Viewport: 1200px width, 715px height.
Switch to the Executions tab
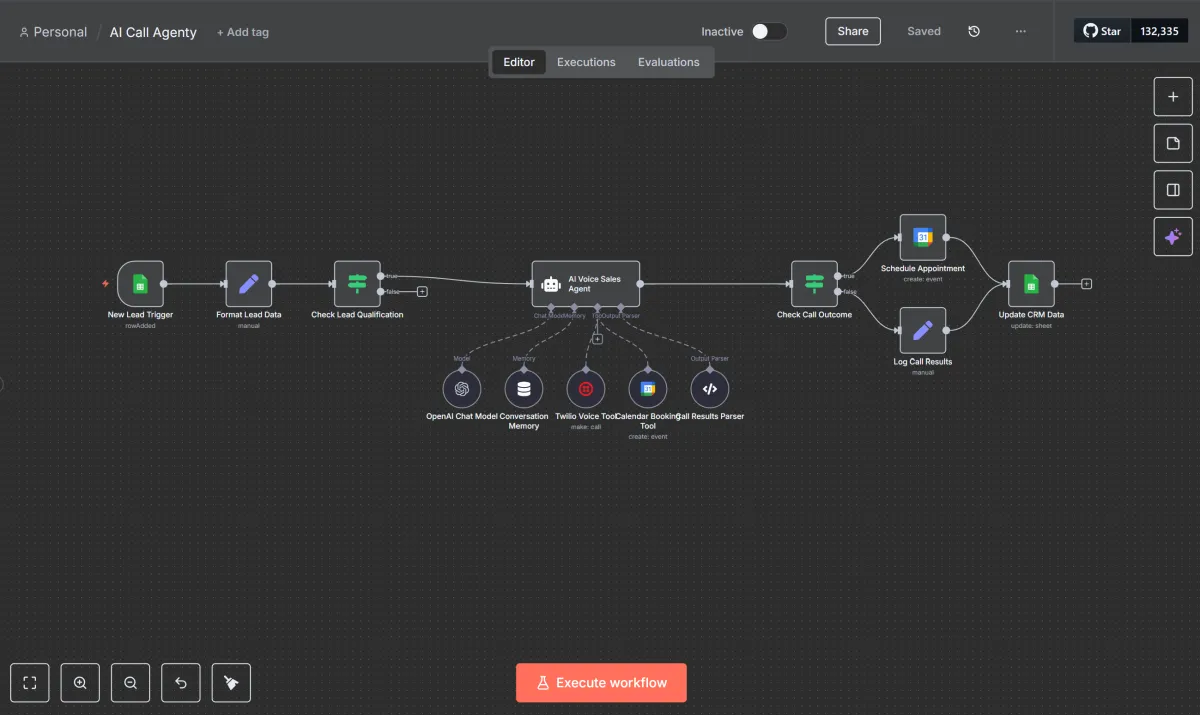click(x=586, y=62)
